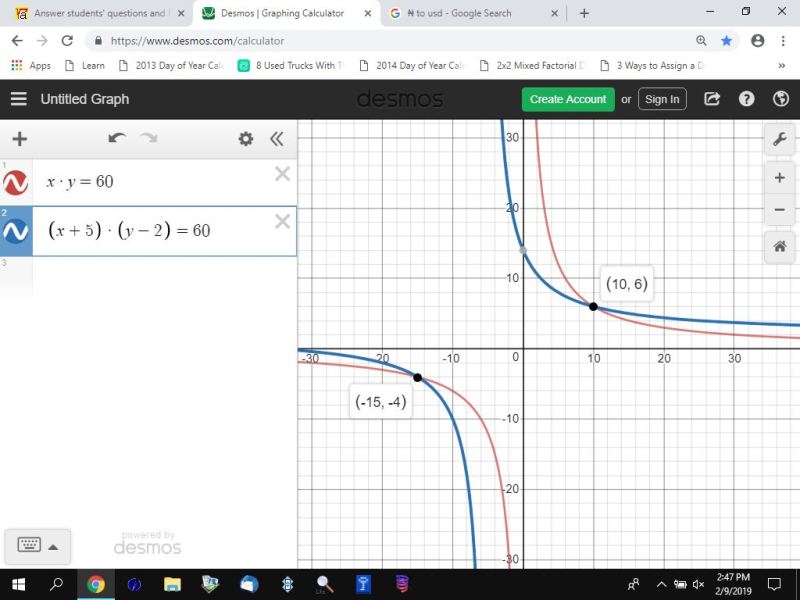Zoom in on the graph
Image resolution: width=800 pixels, height=600 pixels.
click(779, 178)
